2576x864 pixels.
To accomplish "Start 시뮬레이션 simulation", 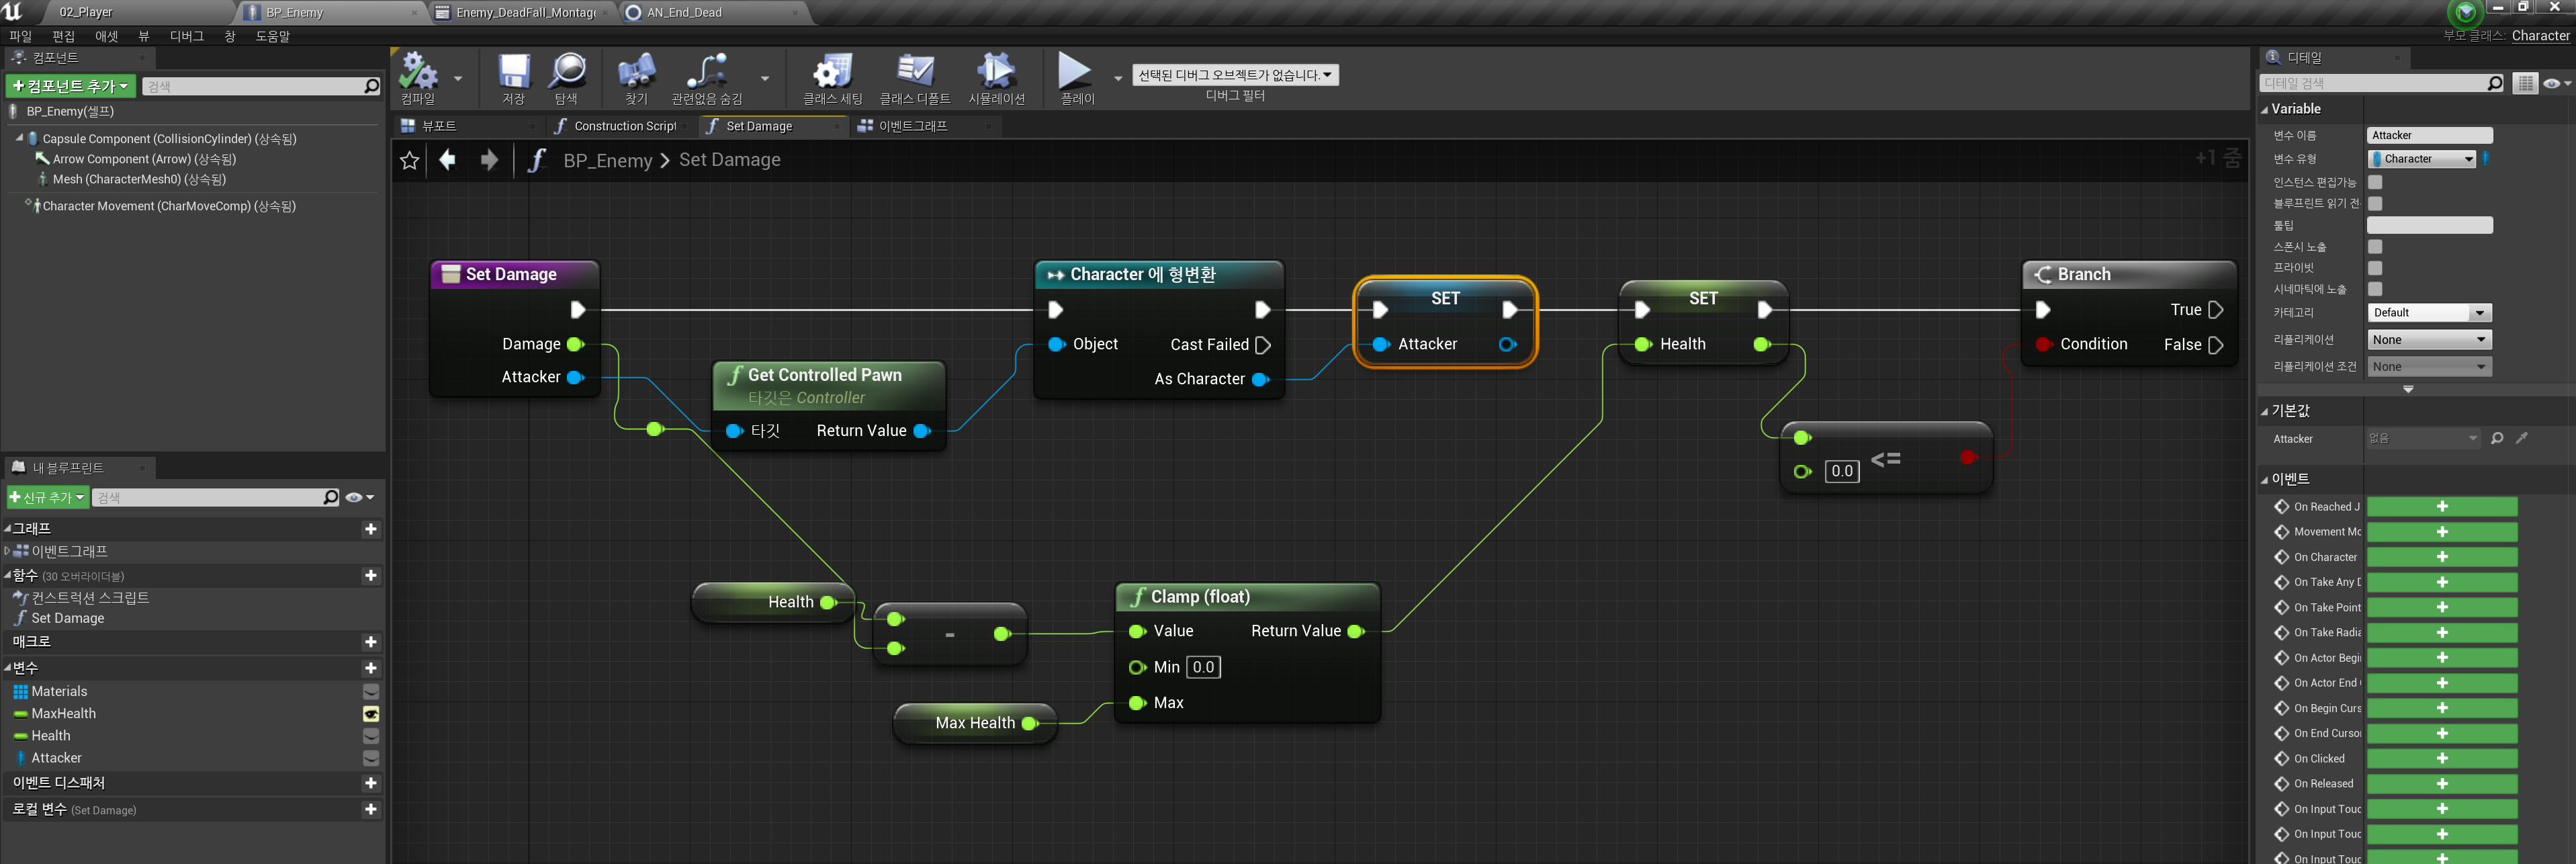I will (996, 77).
